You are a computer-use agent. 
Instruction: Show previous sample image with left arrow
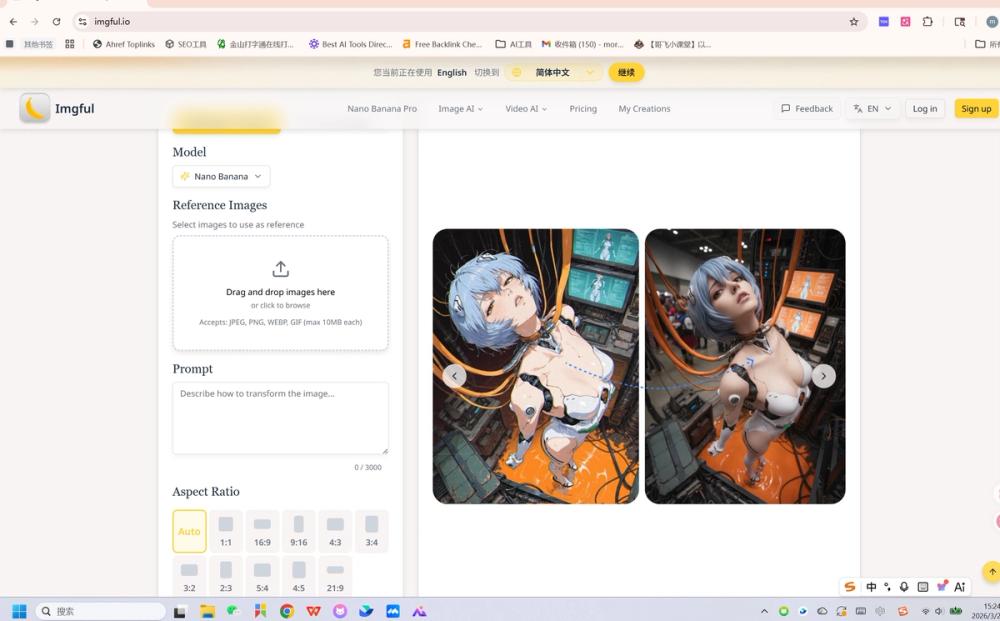454,376
